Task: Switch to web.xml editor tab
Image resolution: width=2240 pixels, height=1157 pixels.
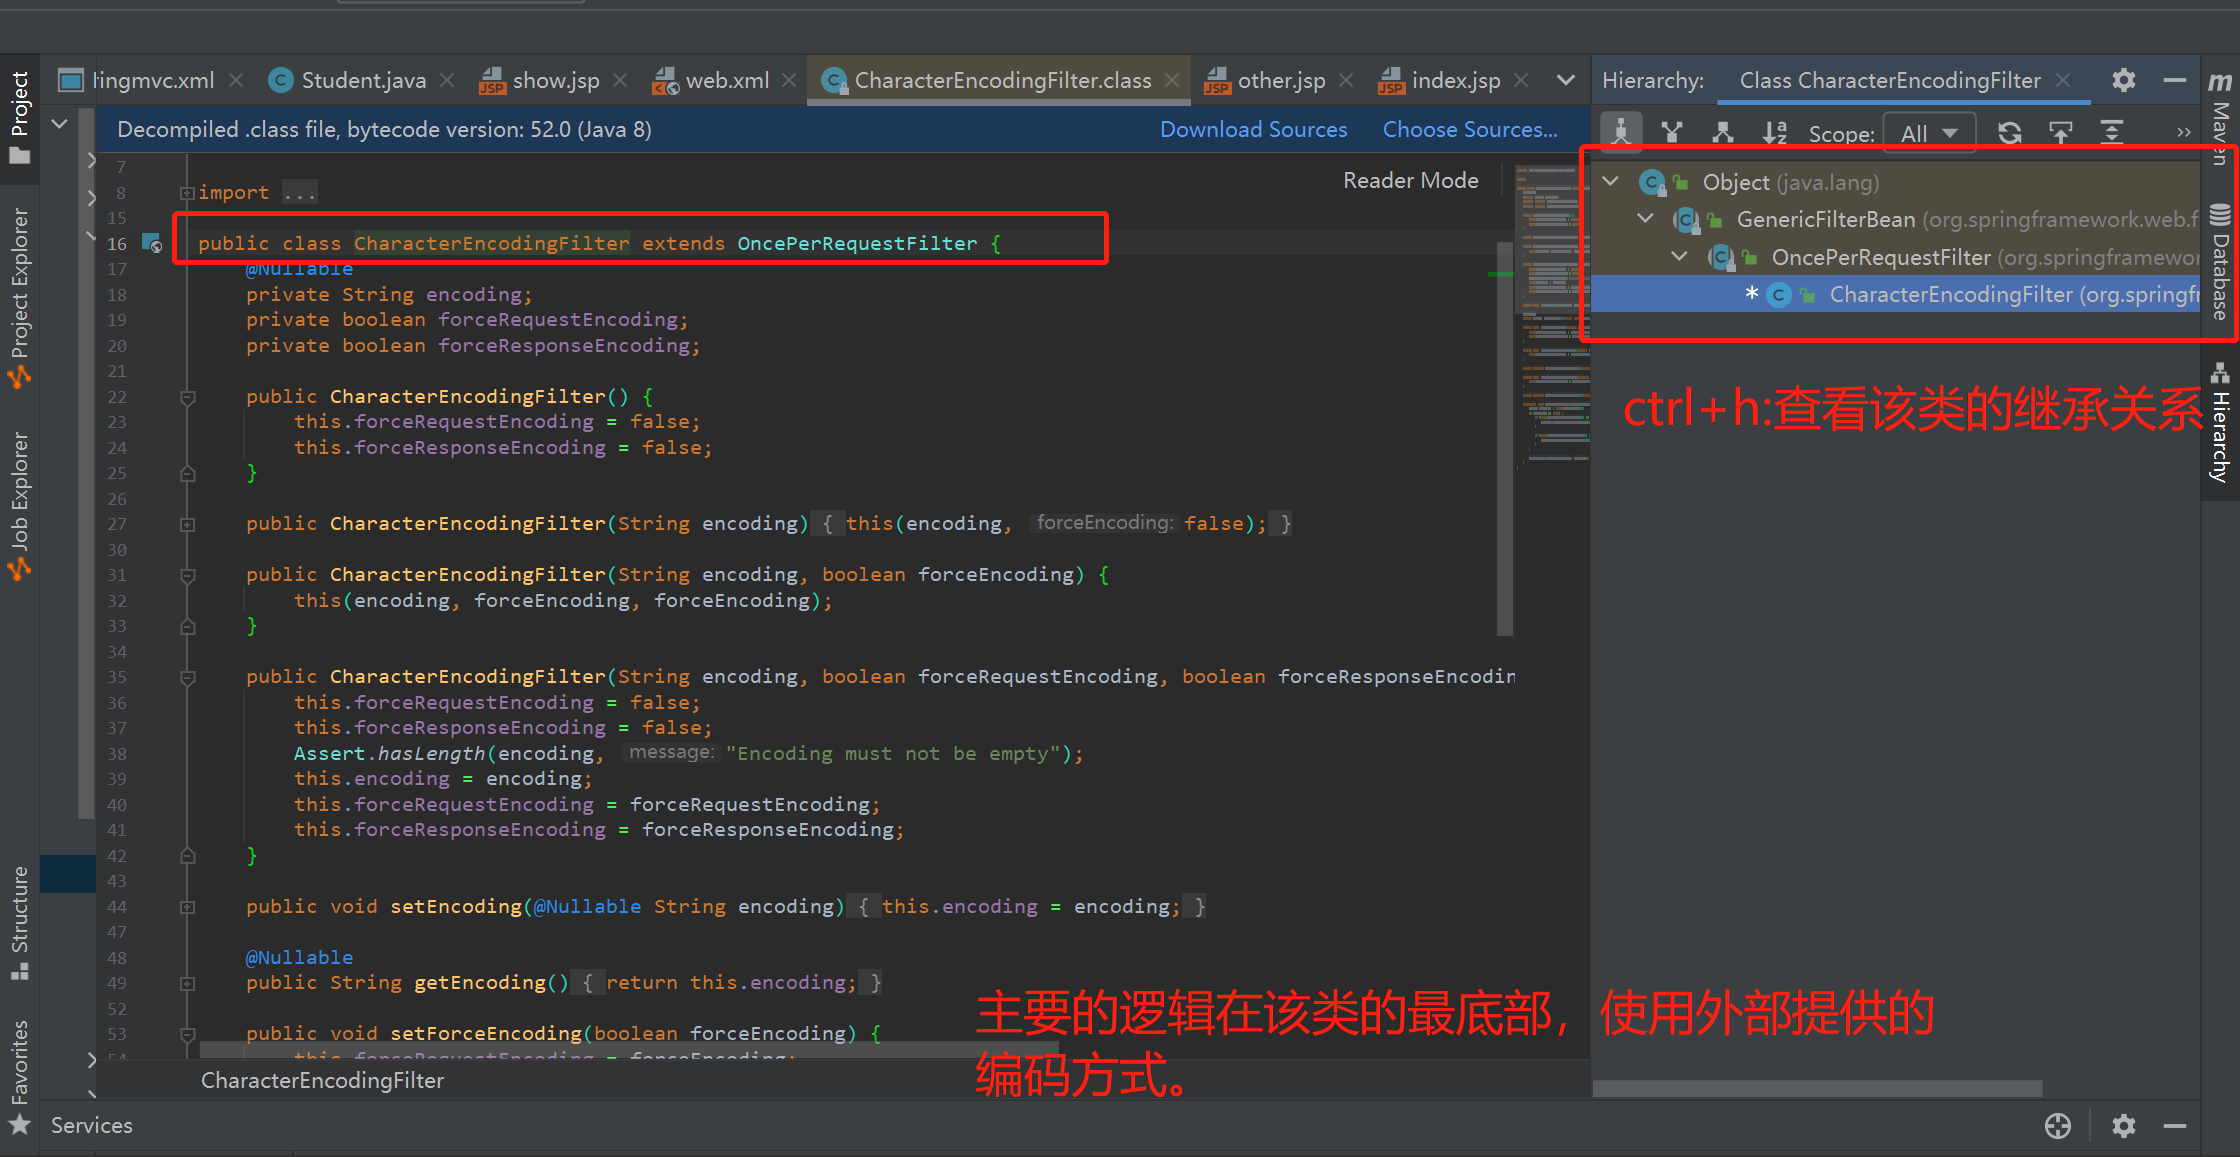Action: [726, 80]
